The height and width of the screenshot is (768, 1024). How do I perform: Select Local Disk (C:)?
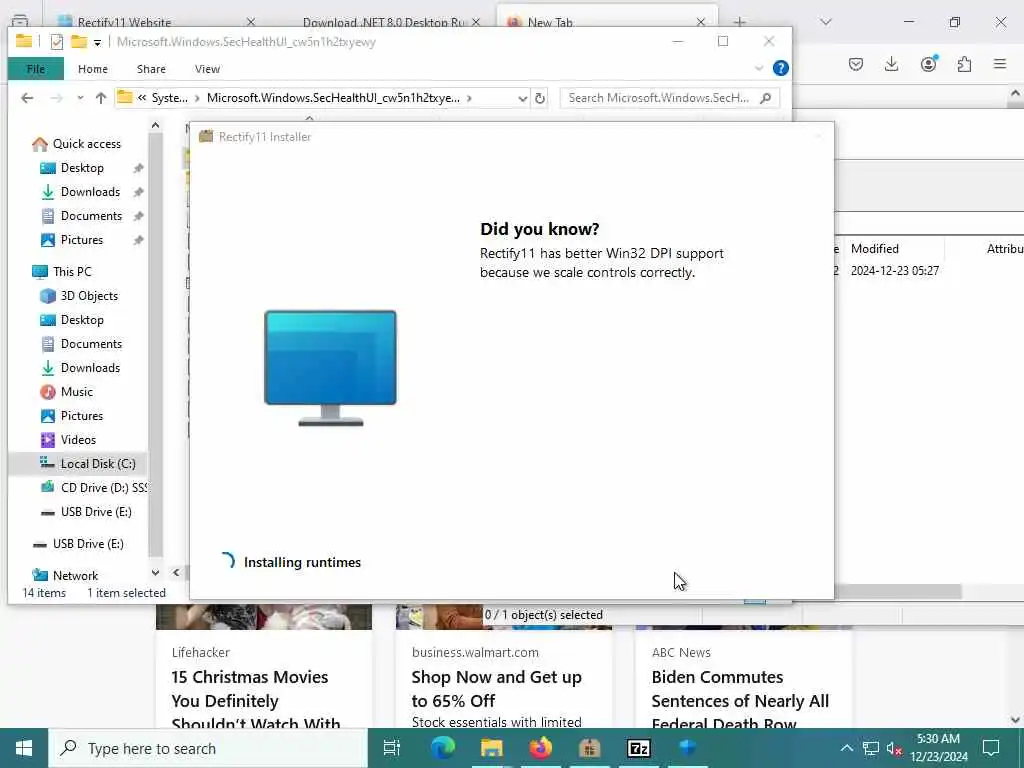tap(98, 464)
